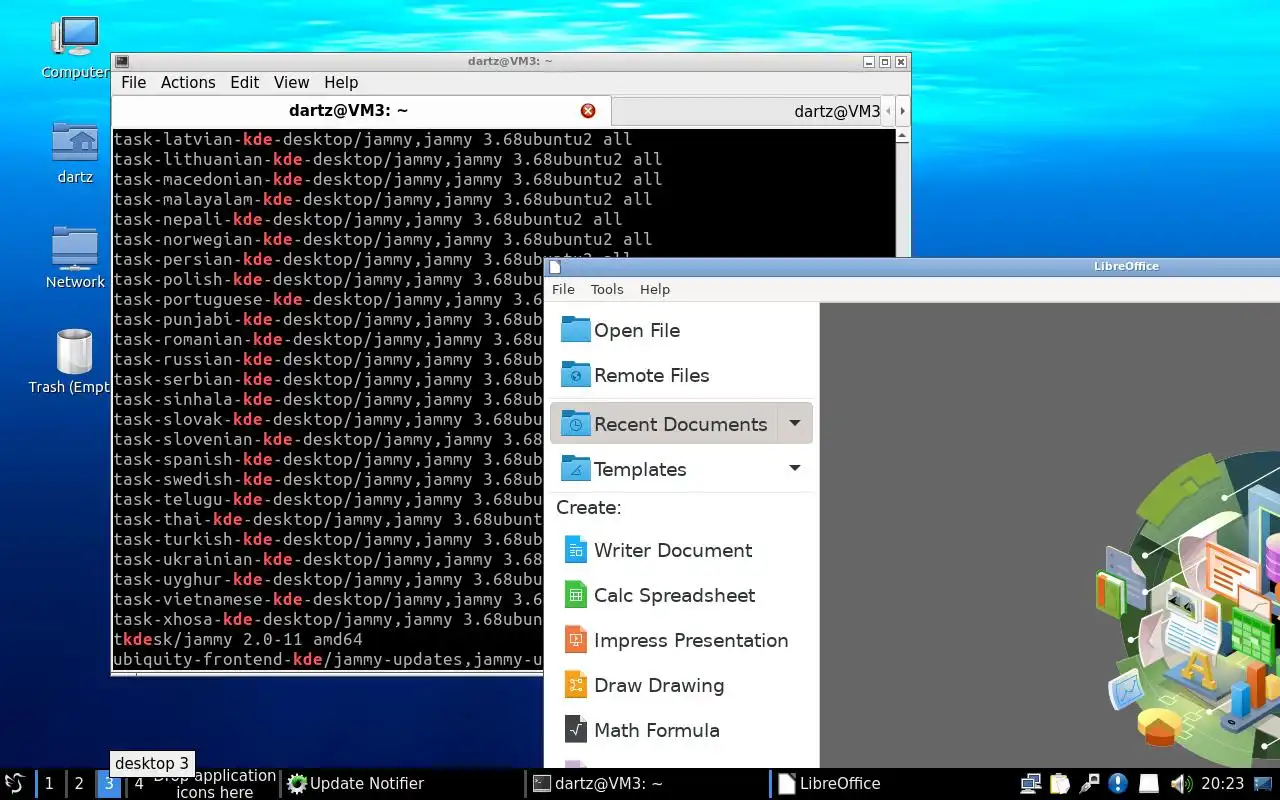1280x800 pixels.
Task: Switch to the second dartz@VM3 terminal tab
Action: 746,111
